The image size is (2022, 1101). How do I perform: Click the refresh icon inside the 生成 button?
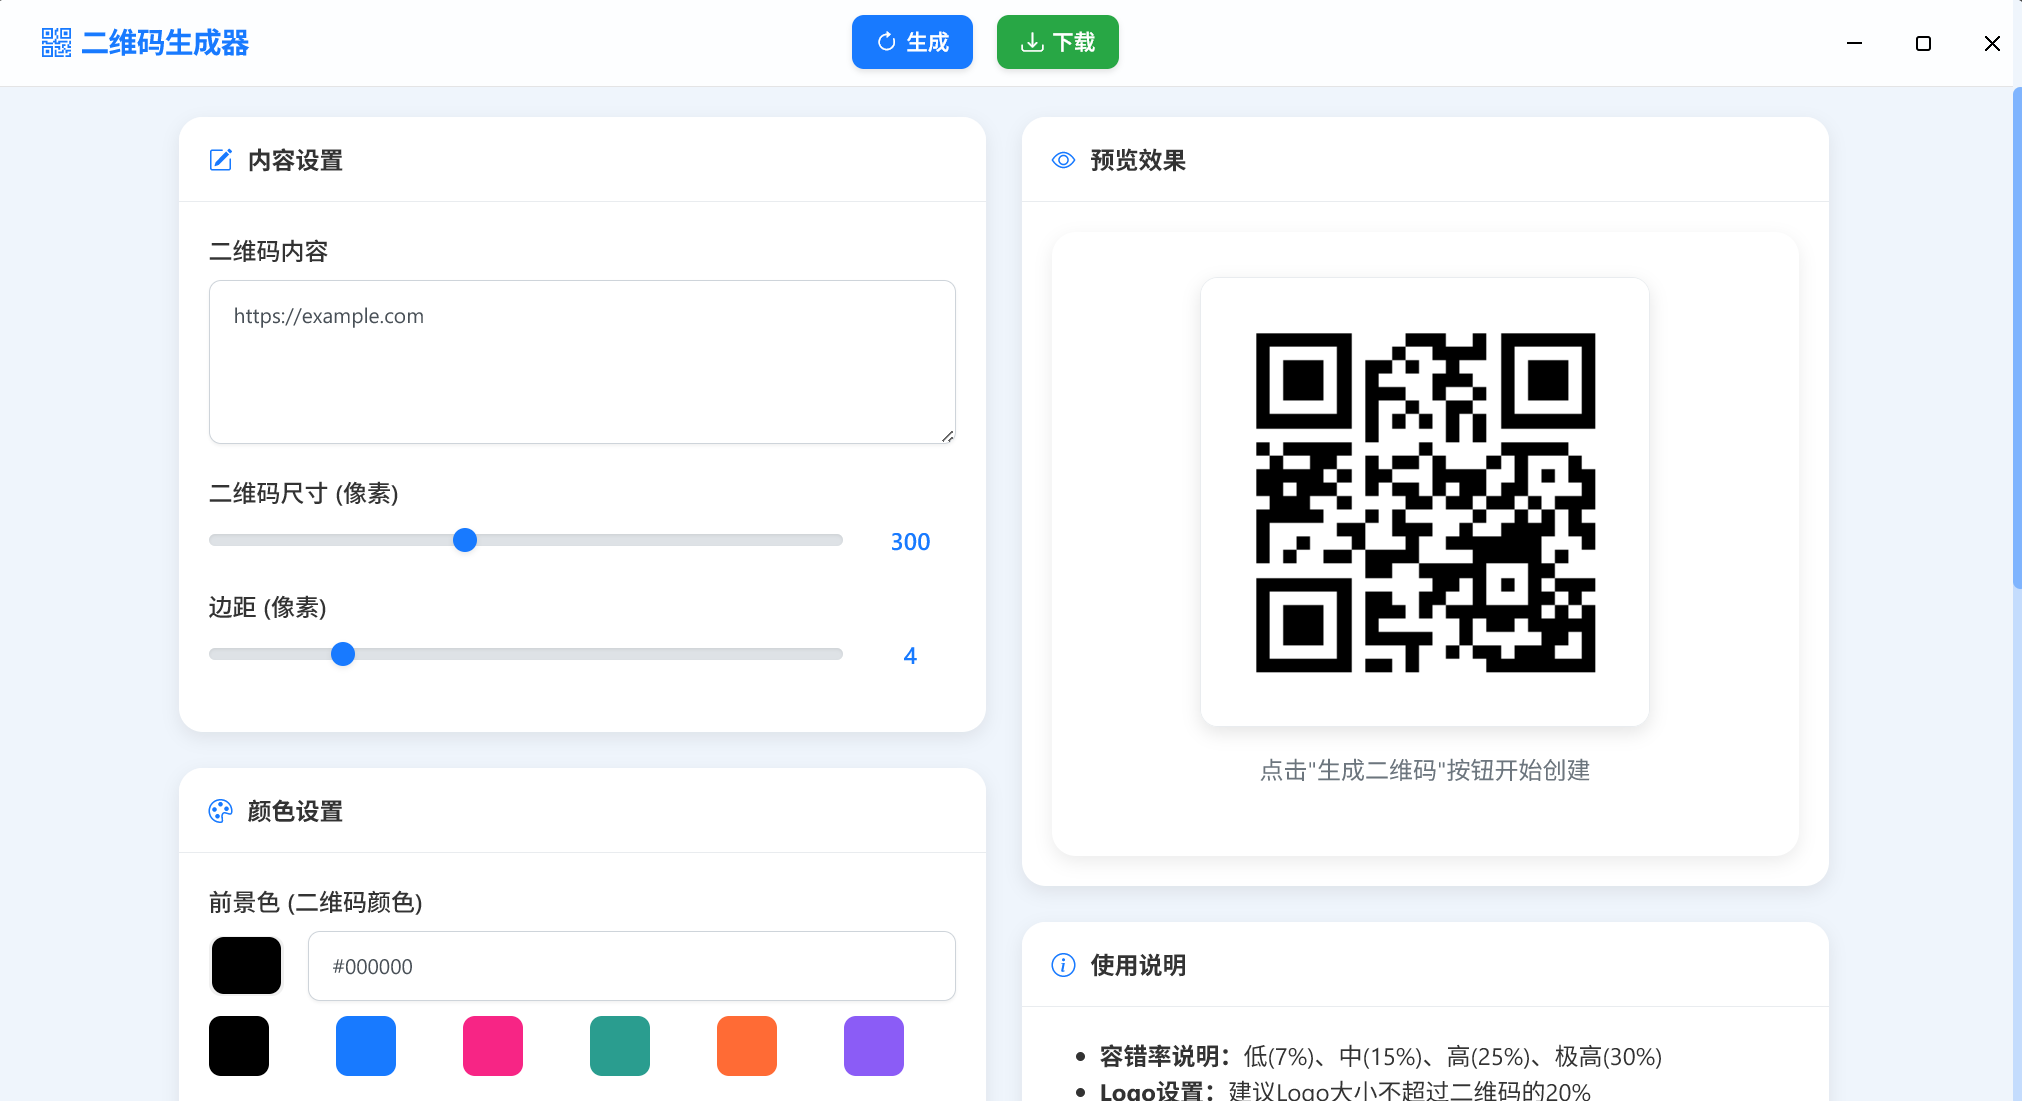(x=885, y=42)
